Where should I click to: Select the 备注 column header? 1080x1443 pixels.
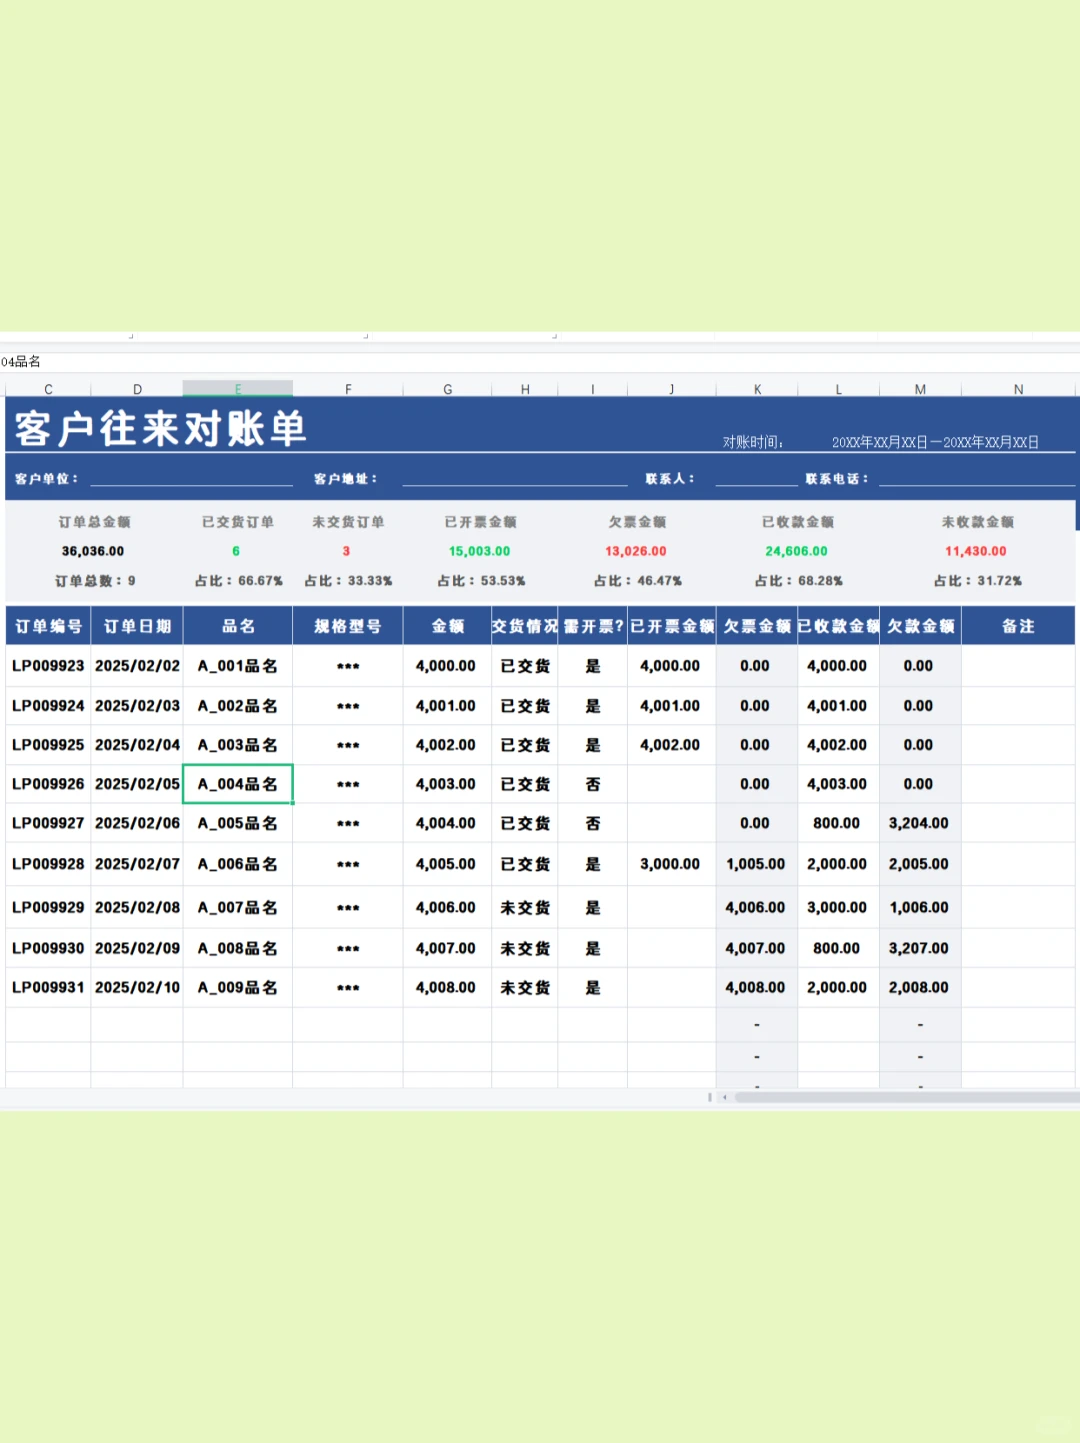(1018, 625)
